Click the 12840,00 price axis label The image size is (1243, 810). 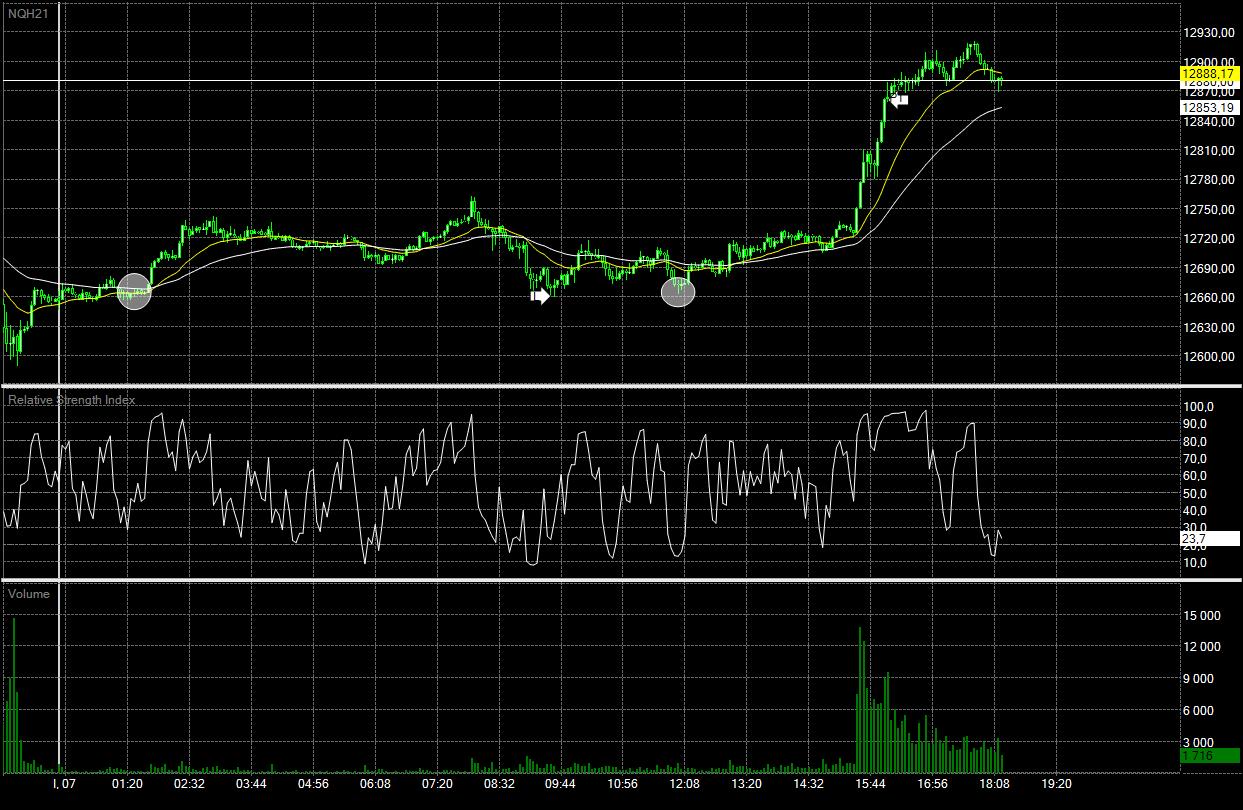click(1208, 121)
